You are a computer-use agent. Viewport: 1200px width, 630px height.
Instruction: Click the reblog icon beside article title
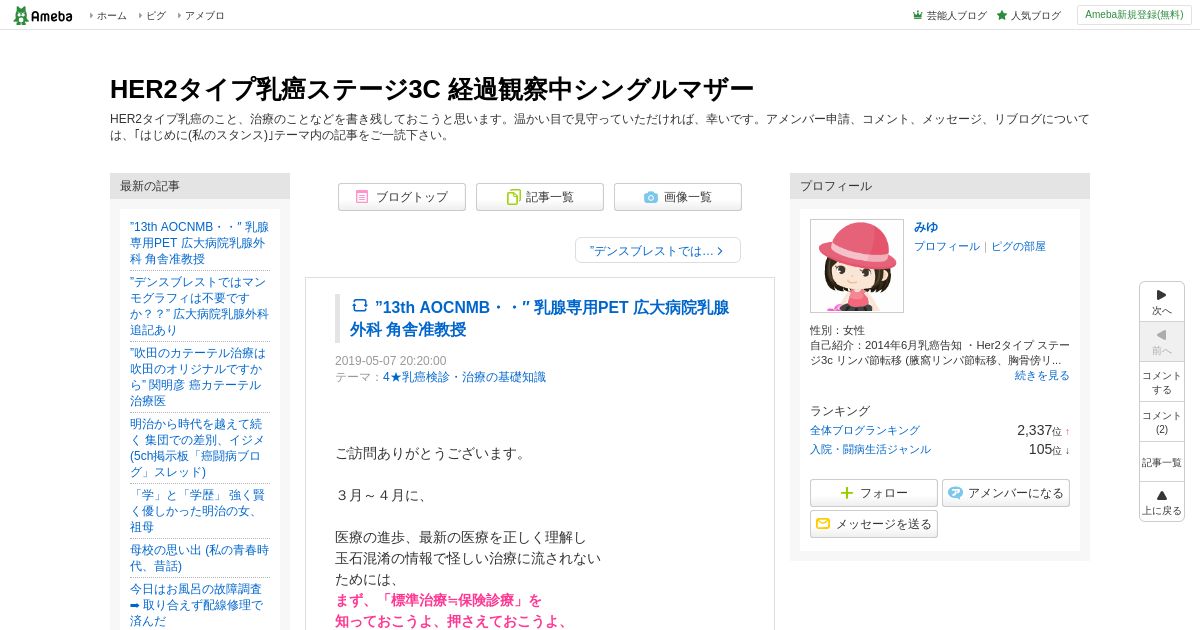click(x=360, y=306)
